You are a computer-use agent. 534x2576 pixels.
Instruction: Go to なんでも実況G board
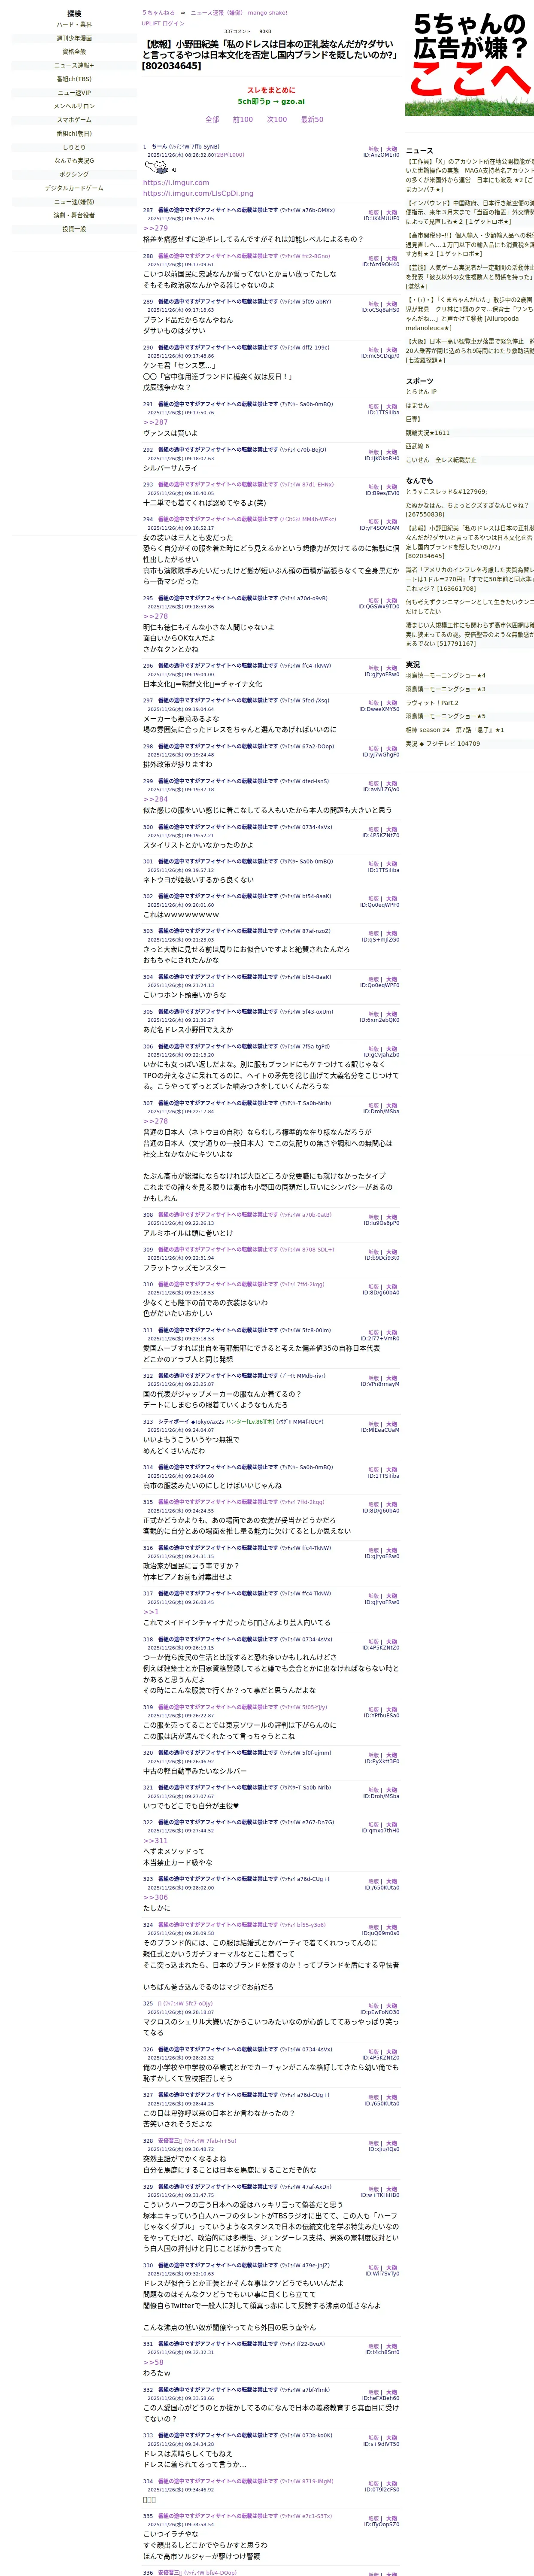(74, 160)
